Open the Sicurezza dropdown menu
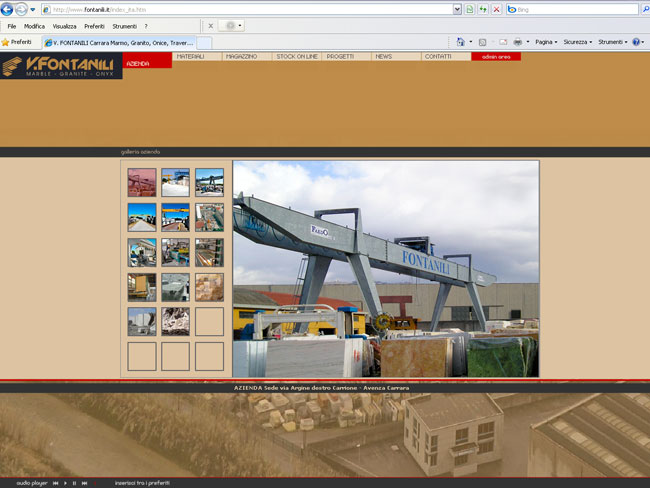The image size is (650, 488). pyautogui.click(x=577, y=42)
